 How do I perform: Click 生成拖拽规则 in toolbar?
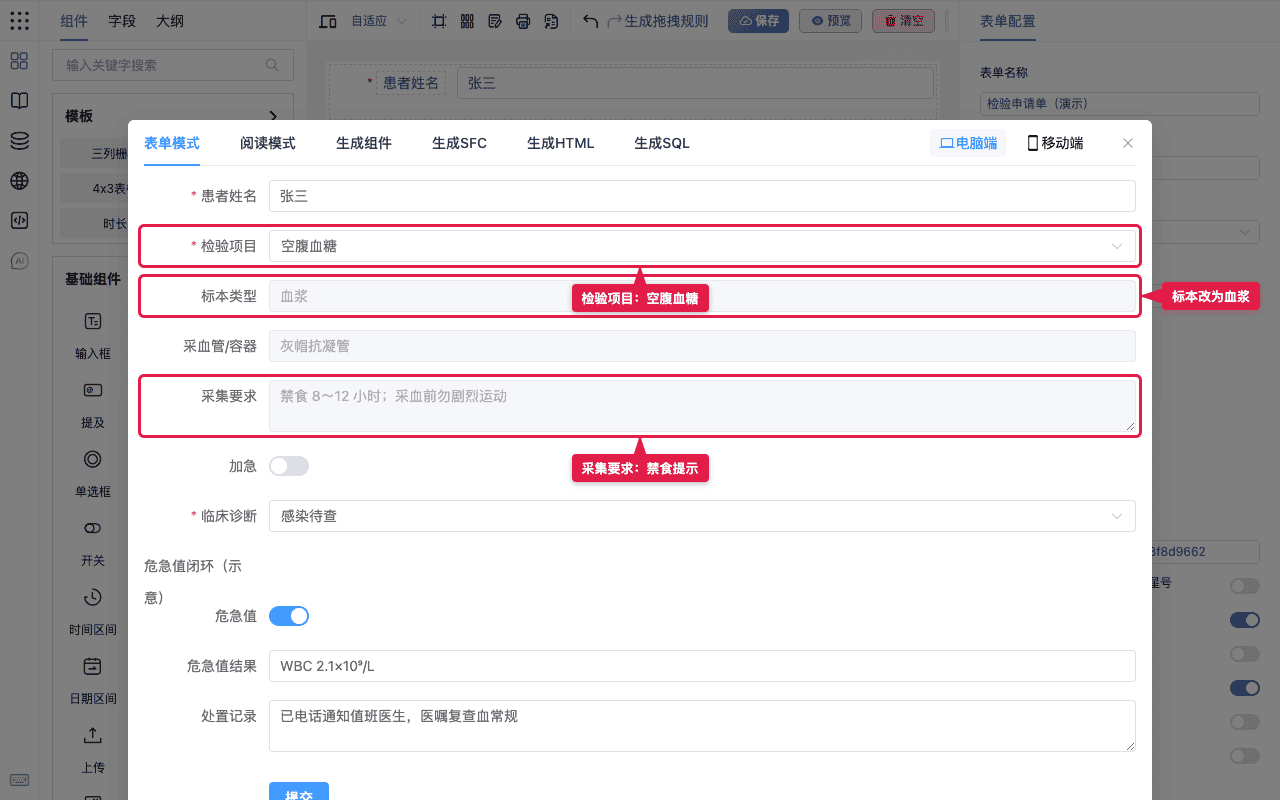point(666,21)
